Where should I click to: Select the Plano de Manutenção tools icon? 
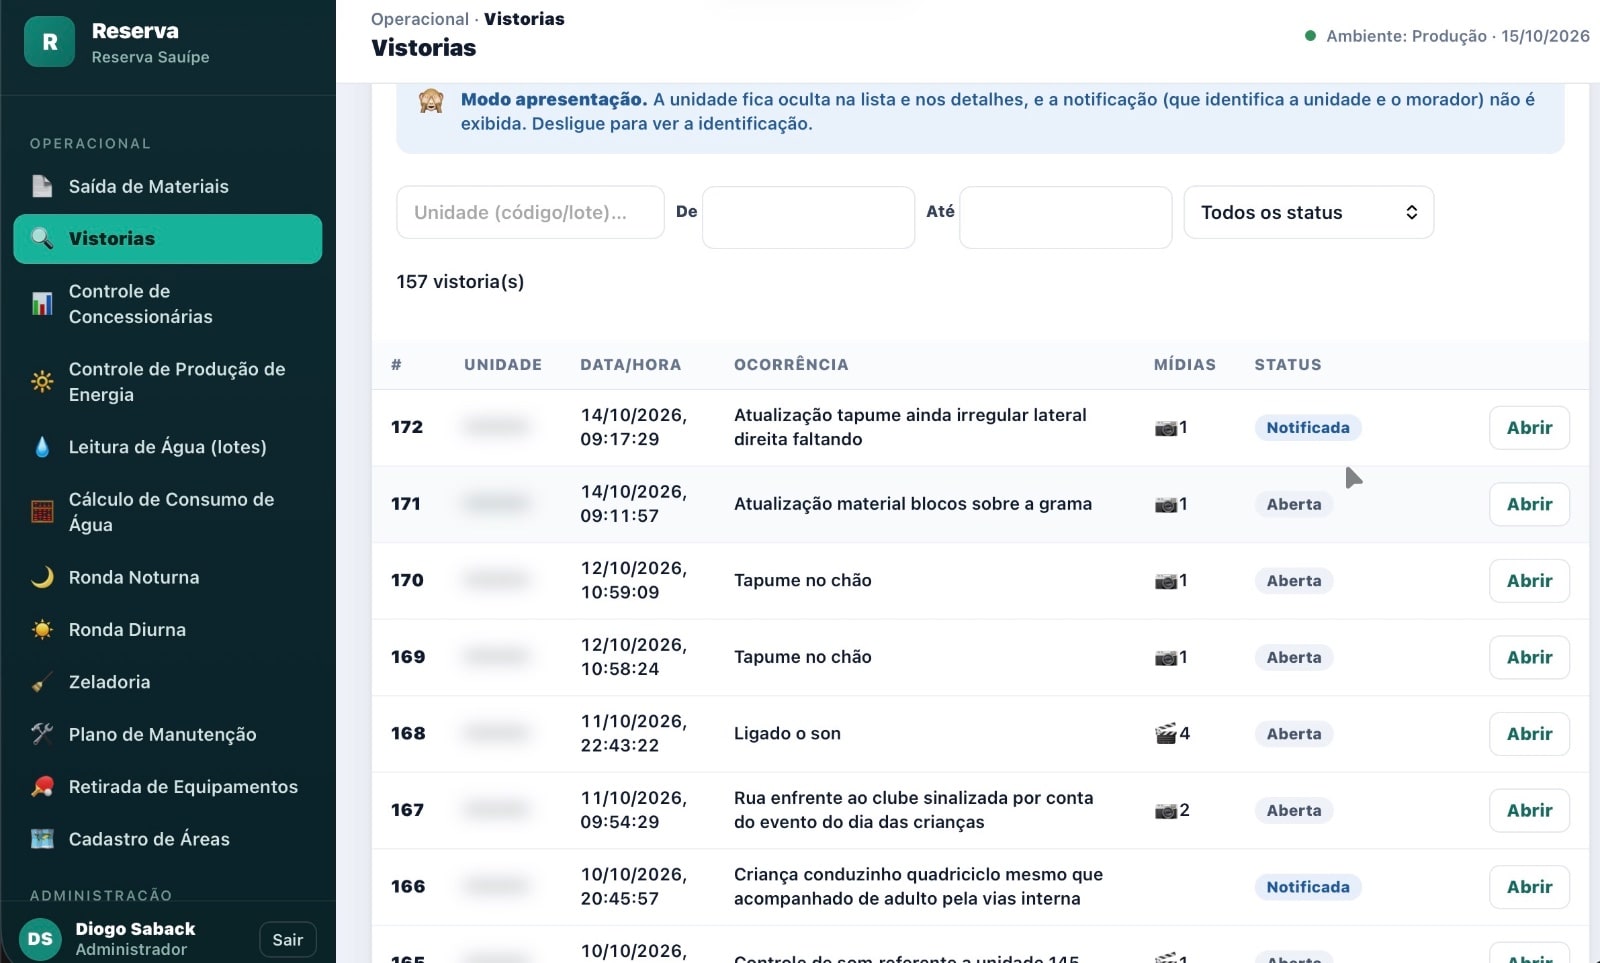[x=42, y=734]
